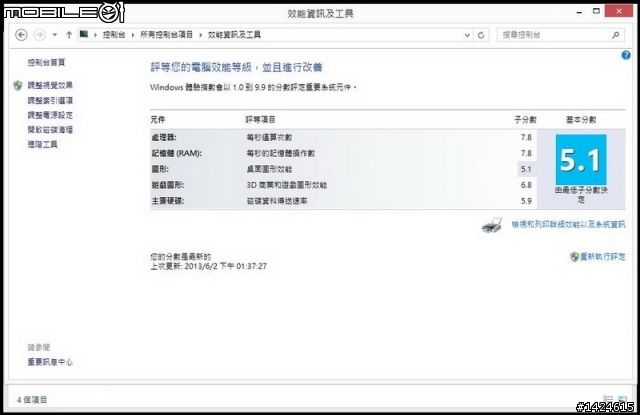Click the 子分數 column header
640x415 pixels.
(525, 120)
